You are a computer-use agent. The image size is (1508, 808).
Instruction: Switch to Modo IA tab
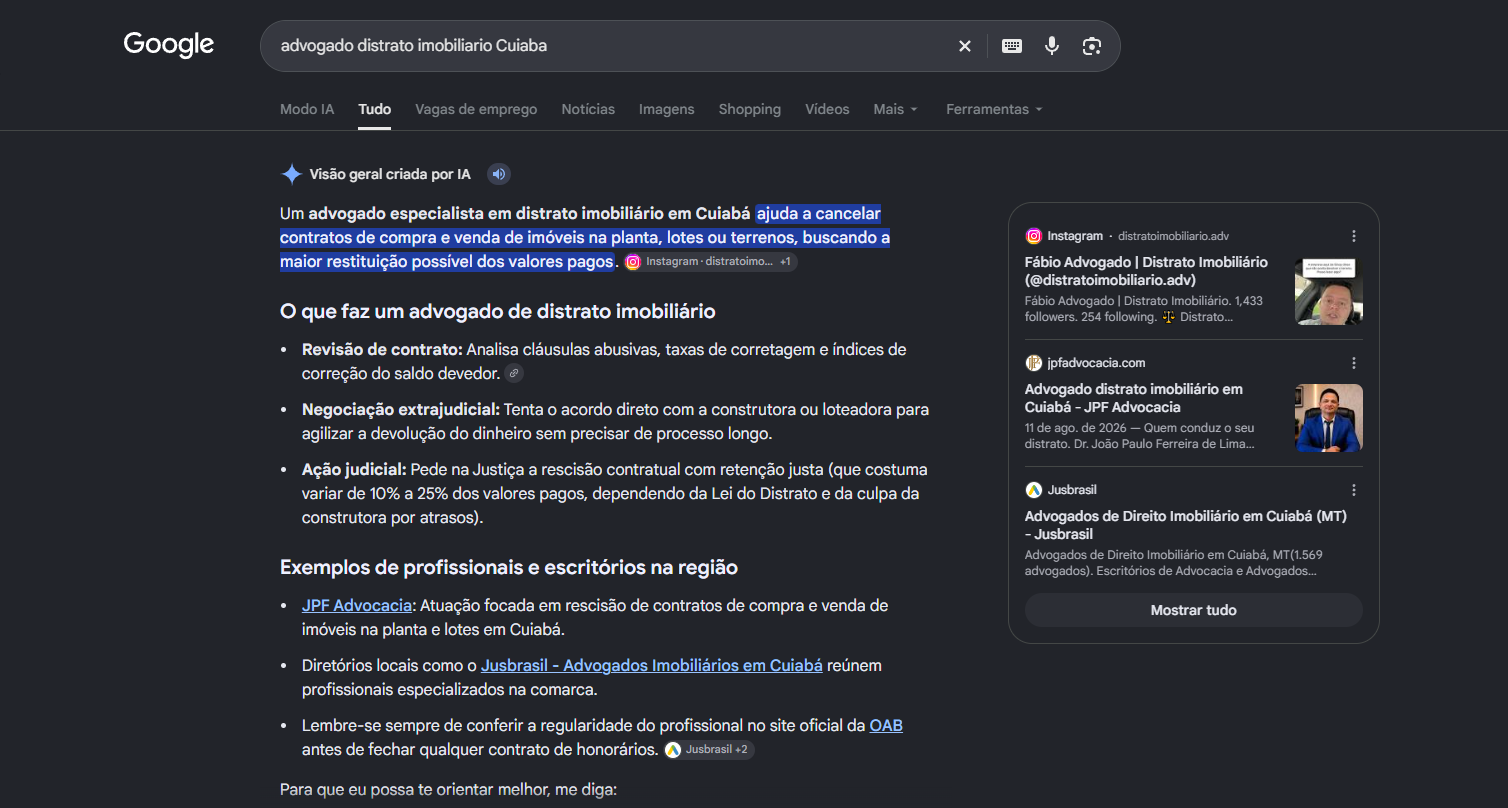pyautogui.click(x=307, y=109)
